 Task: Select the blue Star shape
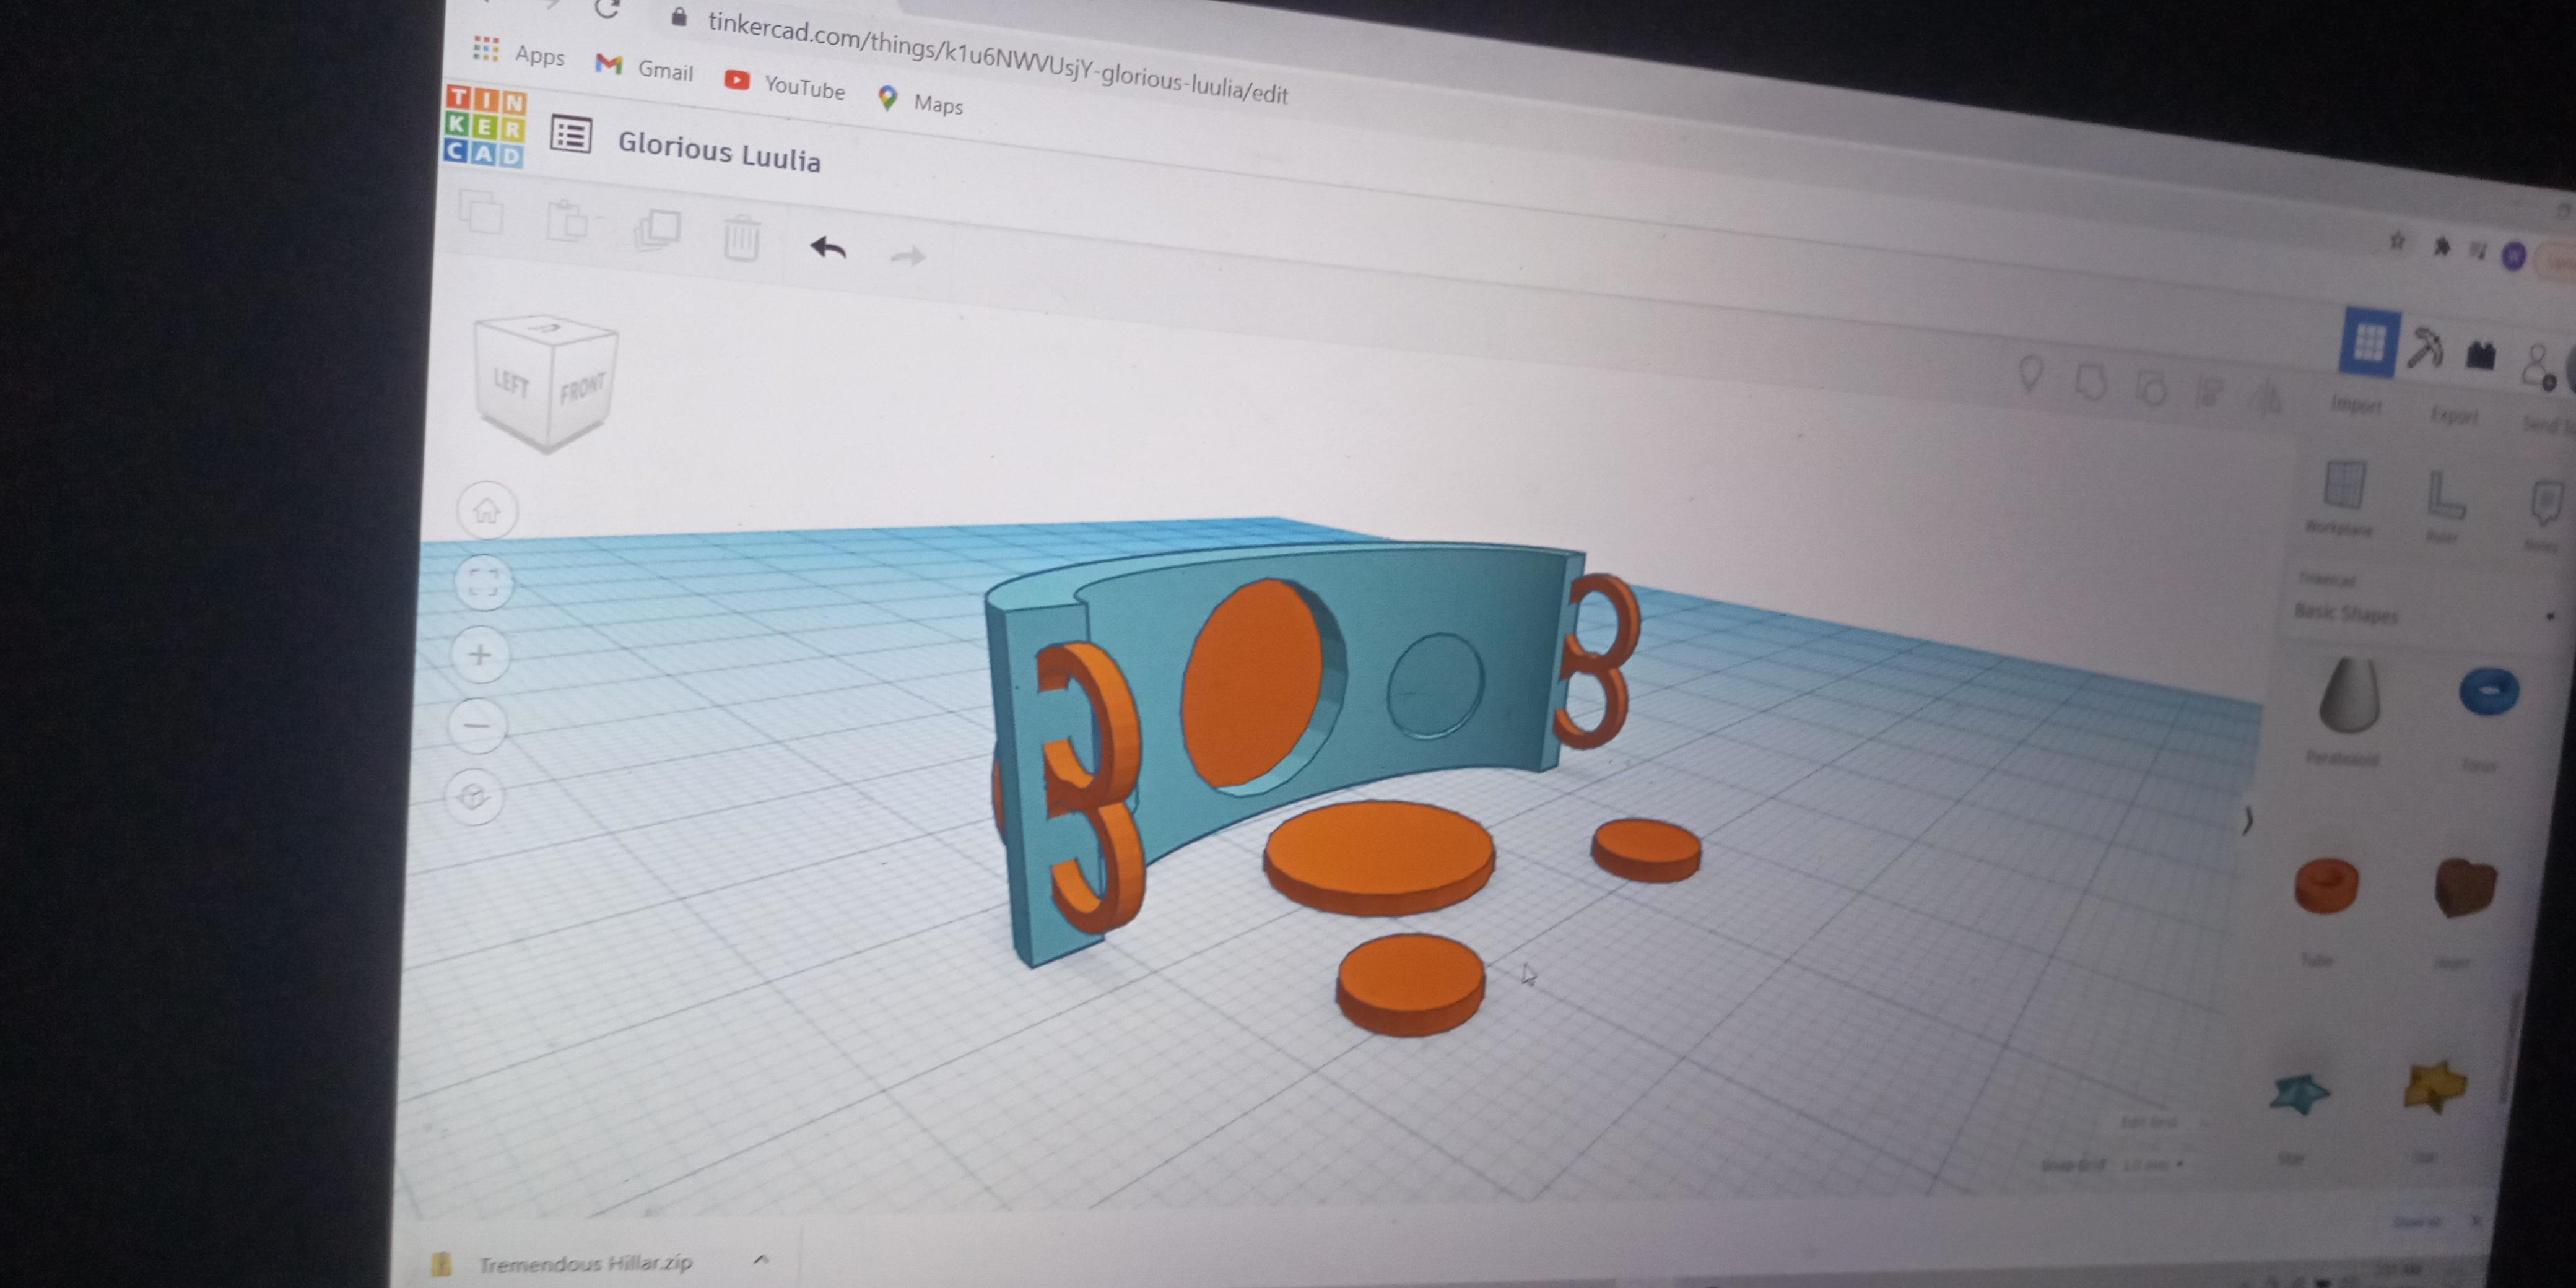tap(2299, 1093)
